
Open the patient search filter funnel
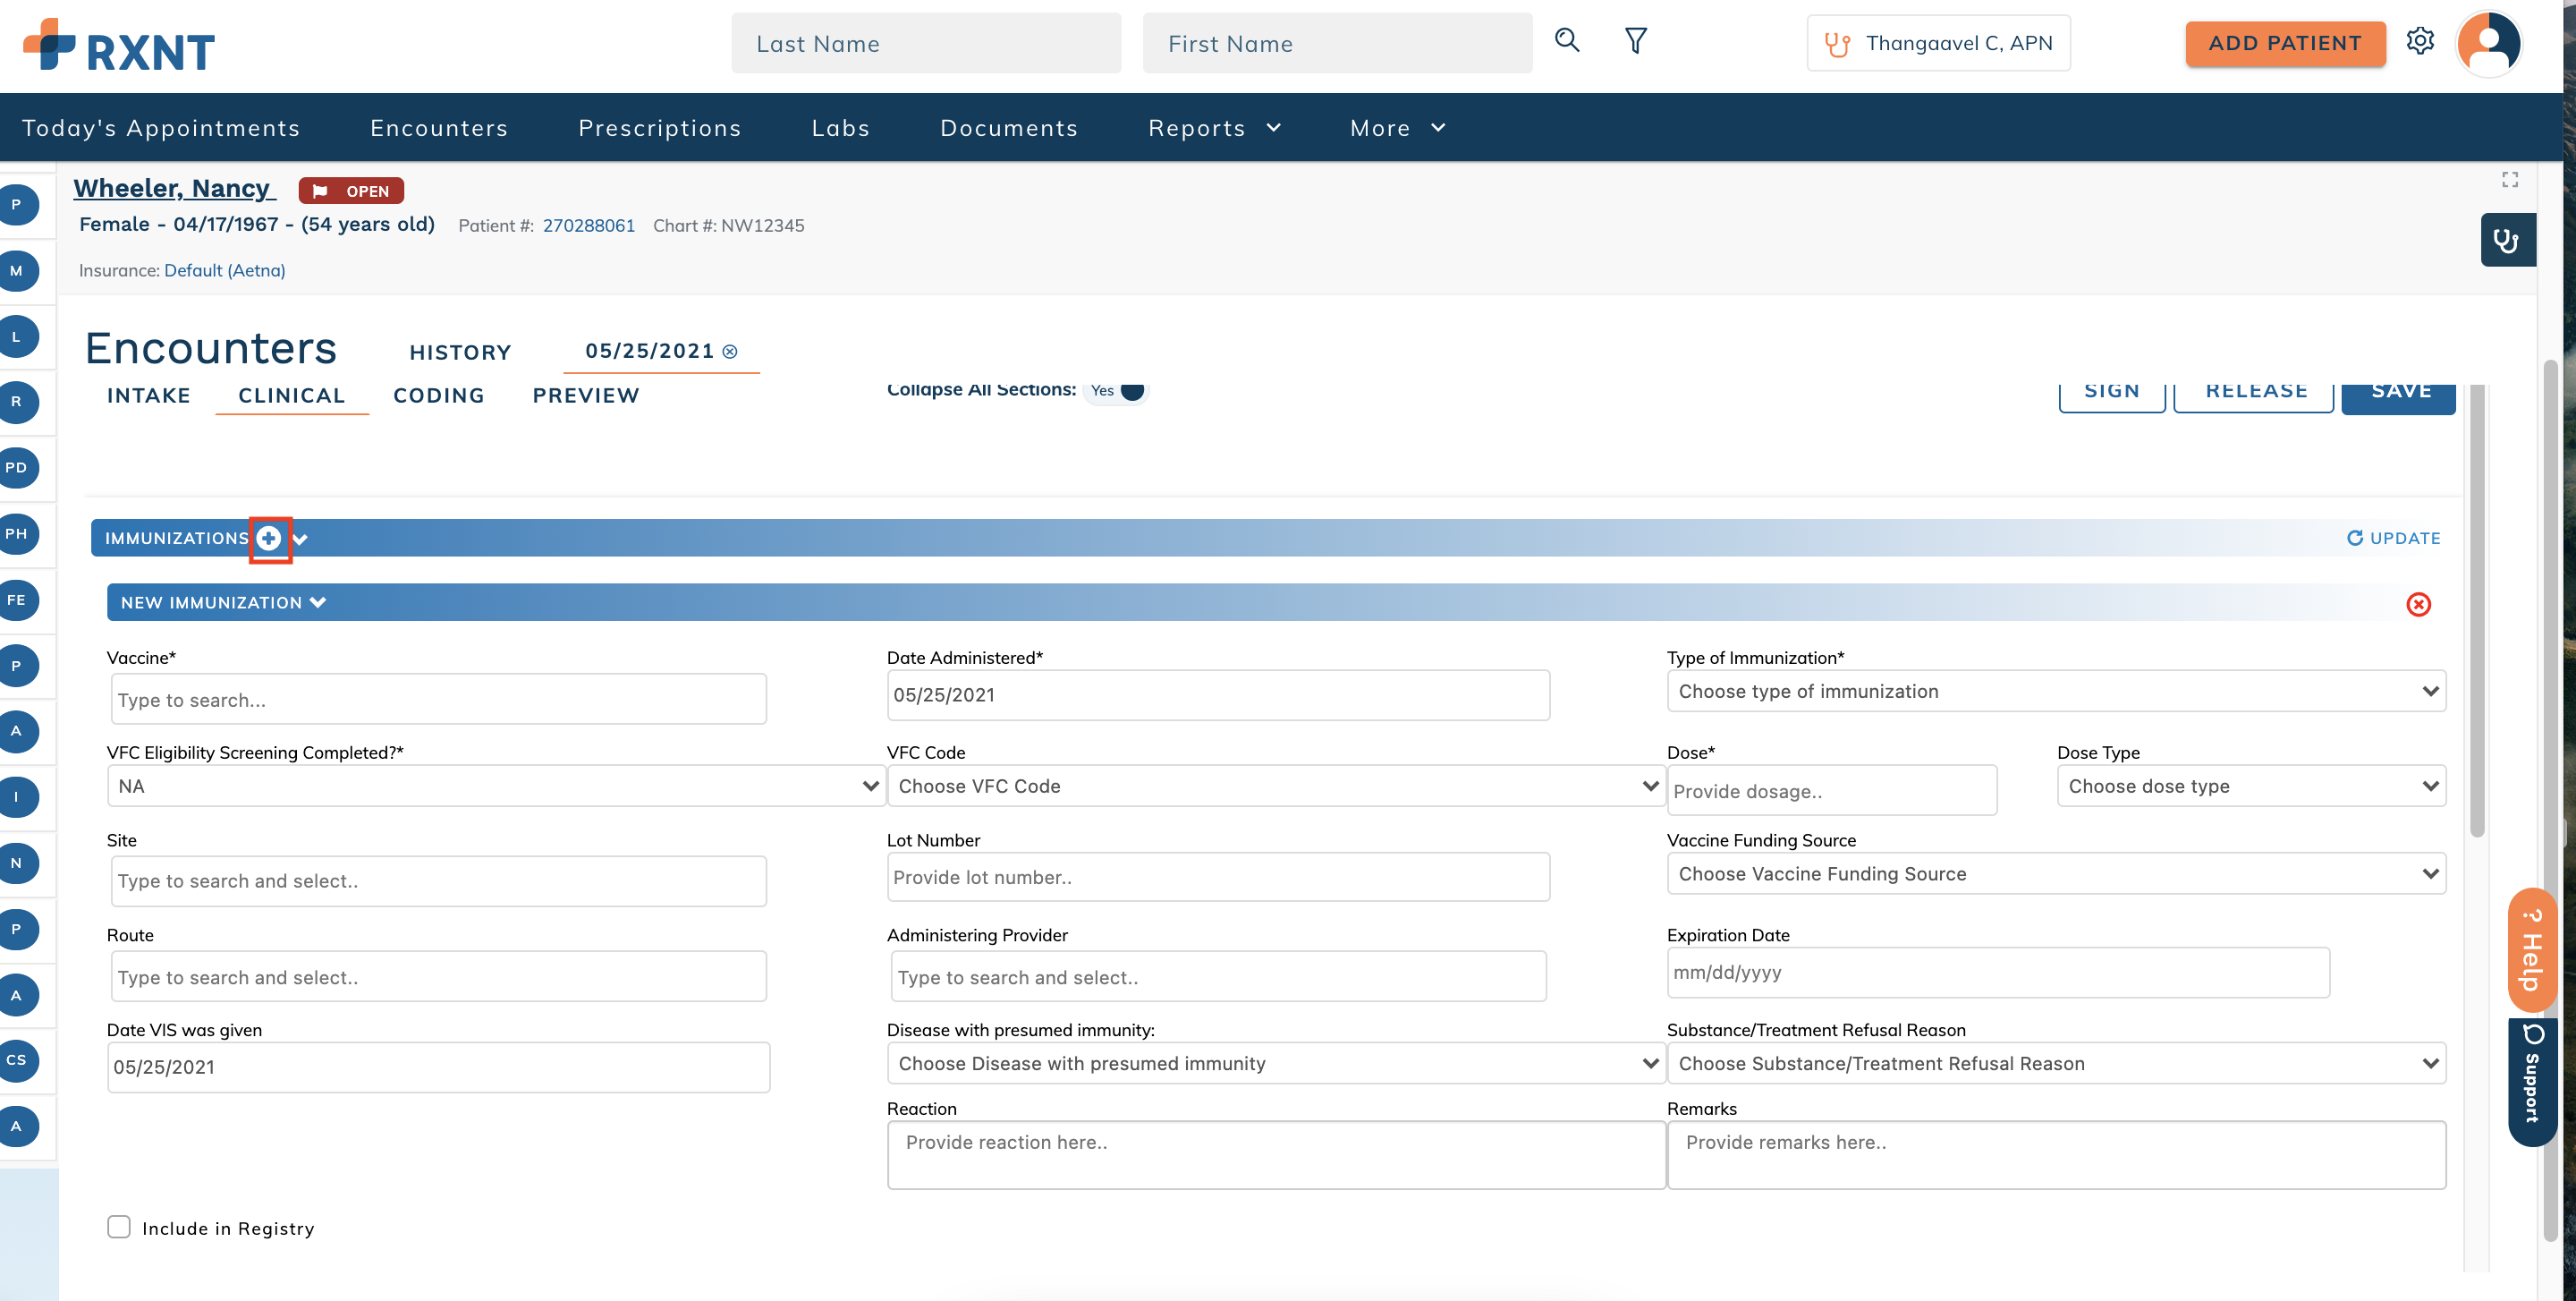(1636, 41)
